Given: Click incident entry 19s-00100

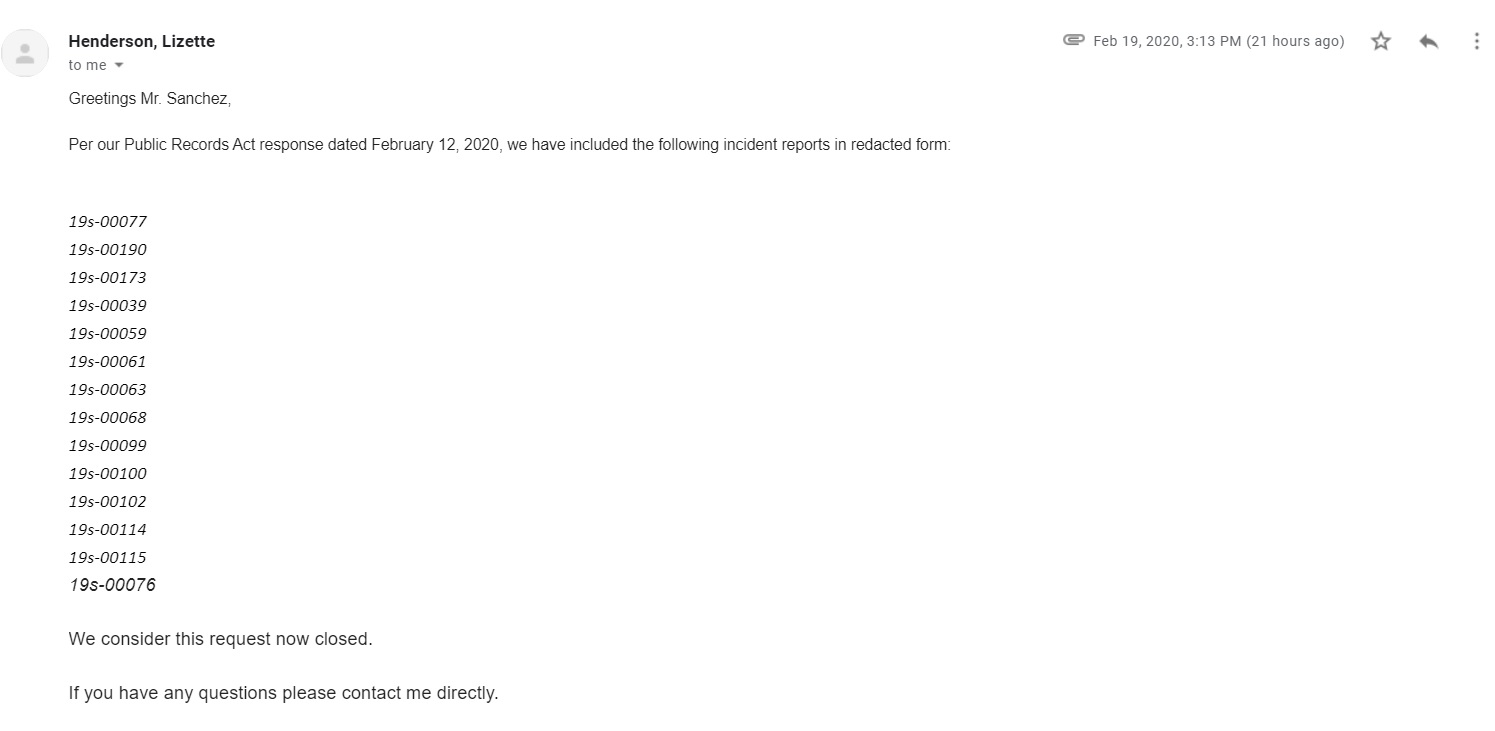Looking at the screenshot, I should coord(108,474).
